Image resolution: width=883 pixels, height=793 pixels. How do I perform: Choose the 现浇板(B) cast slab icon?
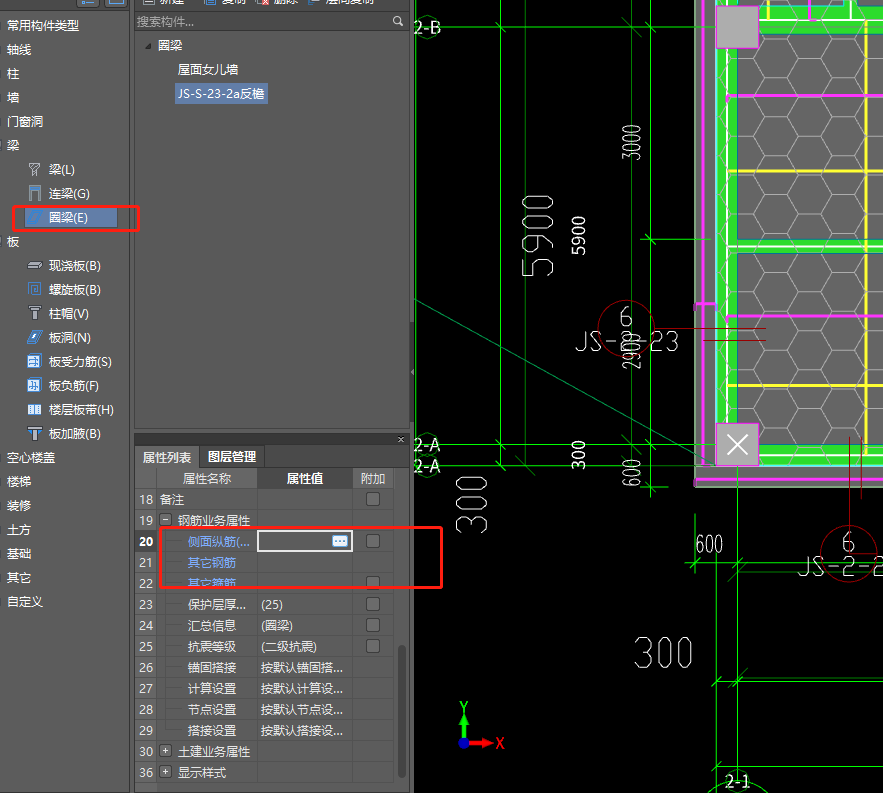[35, 266]
